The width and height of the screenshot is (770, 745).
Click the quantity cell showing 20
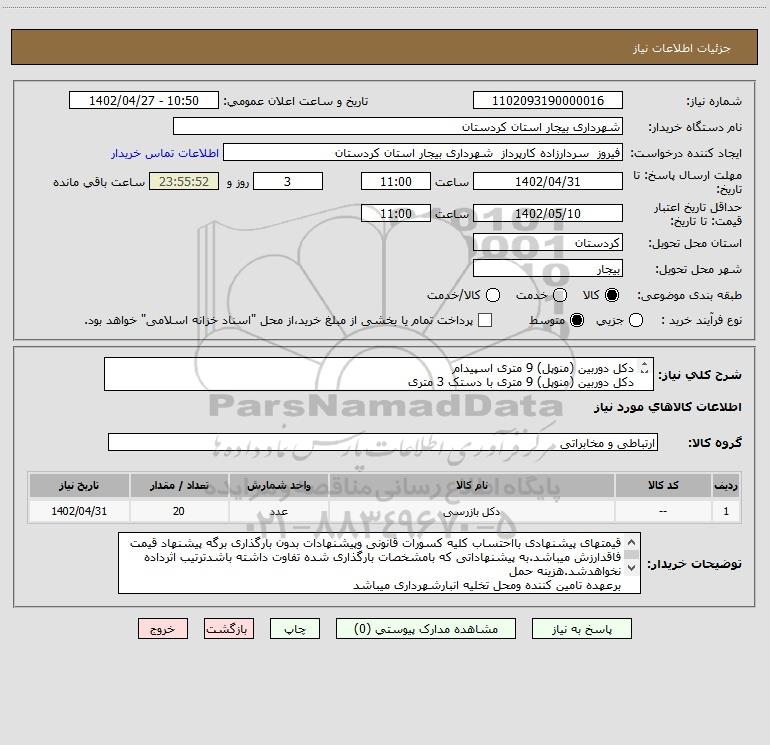(x=179, y=511)
